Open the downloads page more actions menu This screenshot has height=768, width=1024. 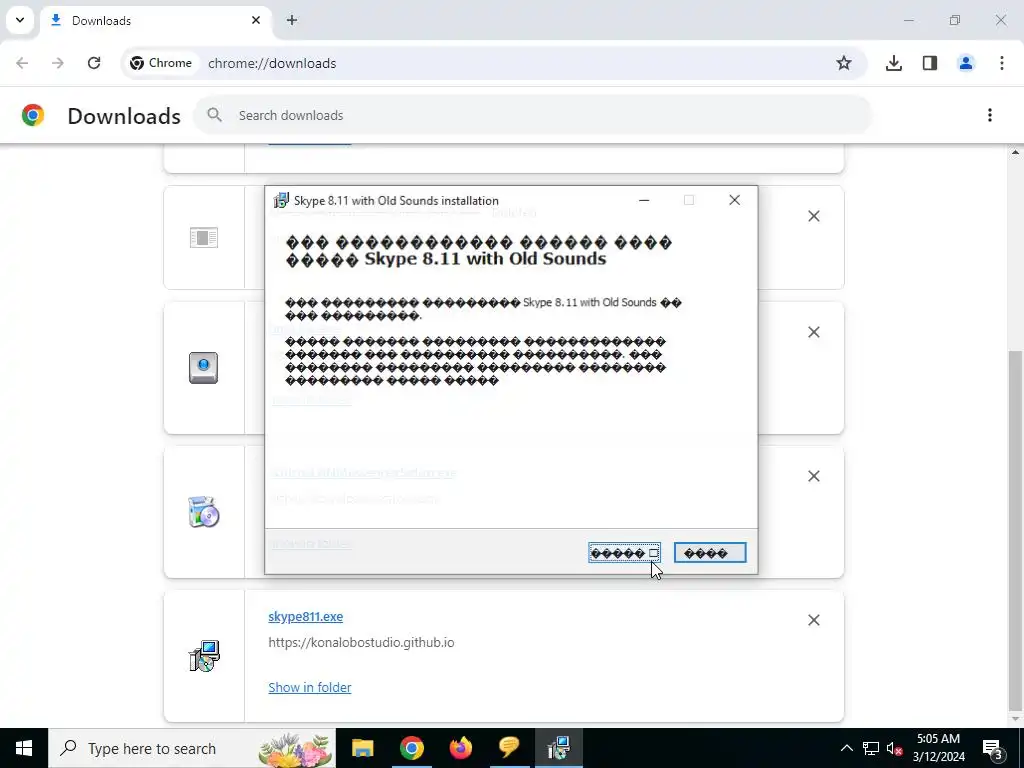click(990, 116)
